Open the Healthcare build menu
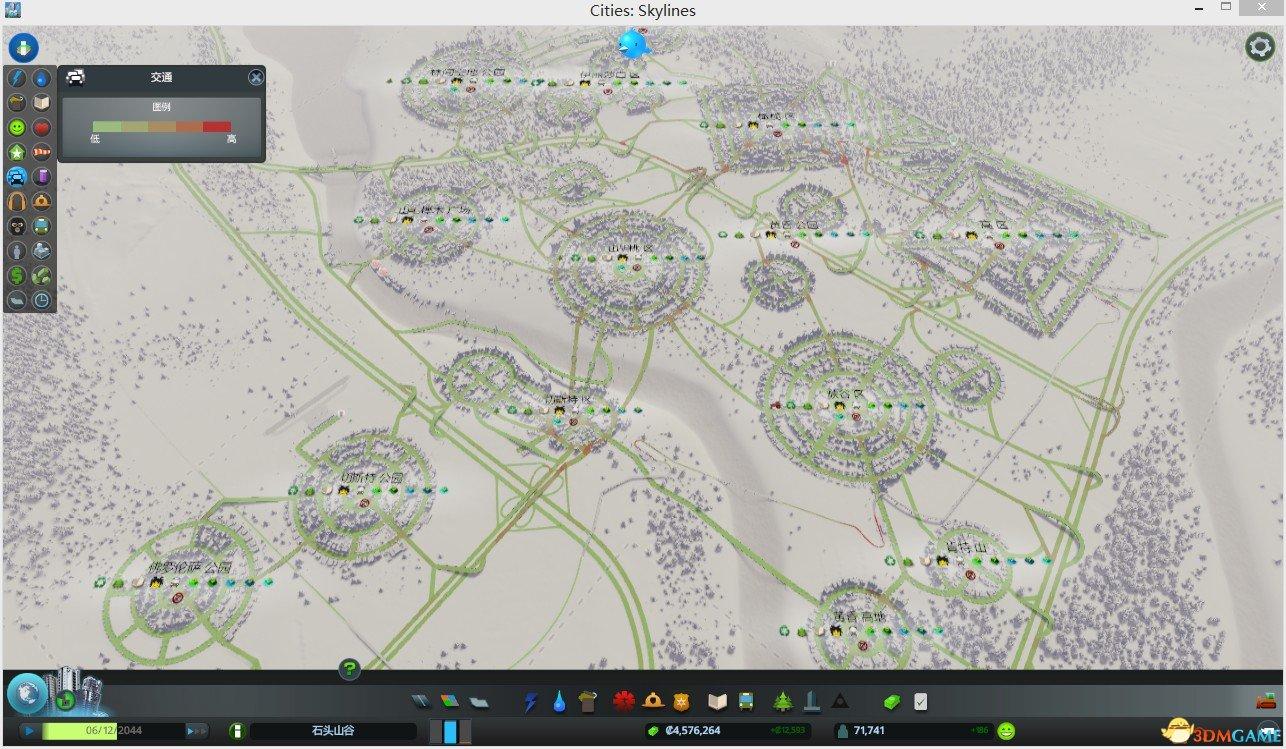1286x749 pixels. (x=625, y=702)
